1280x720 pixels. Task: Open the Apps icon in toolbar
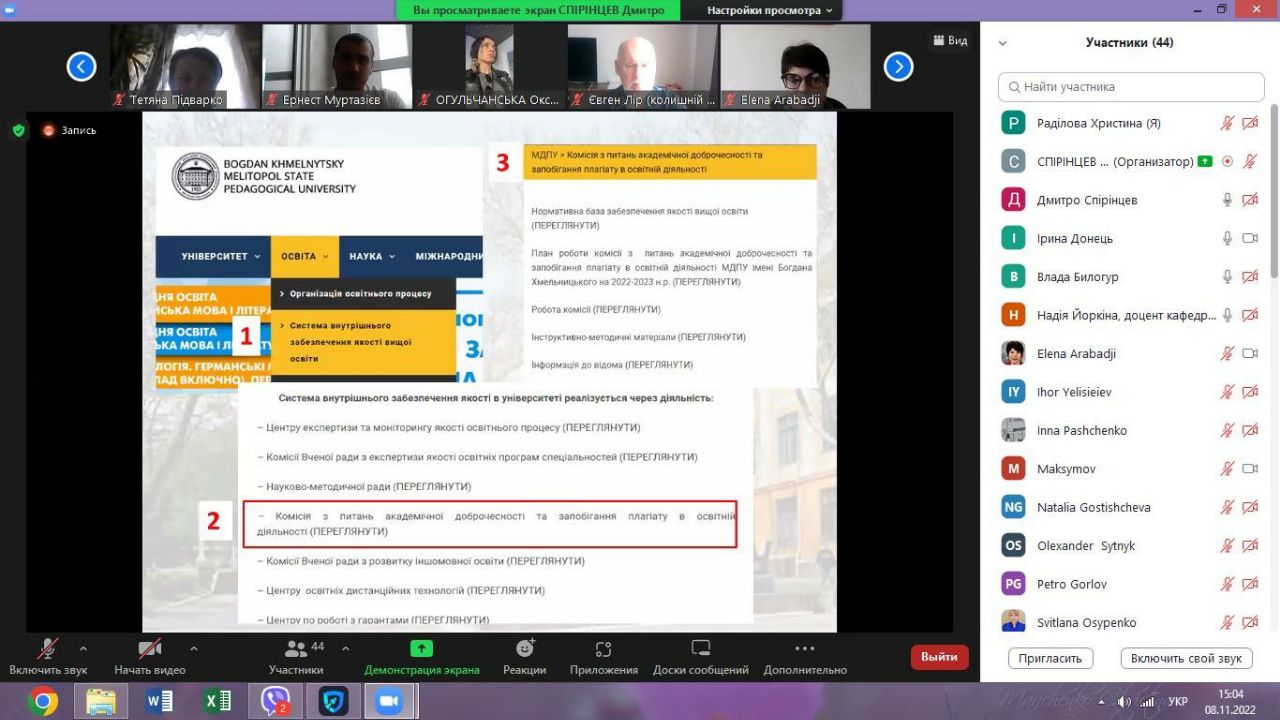[x=602, y=649]
